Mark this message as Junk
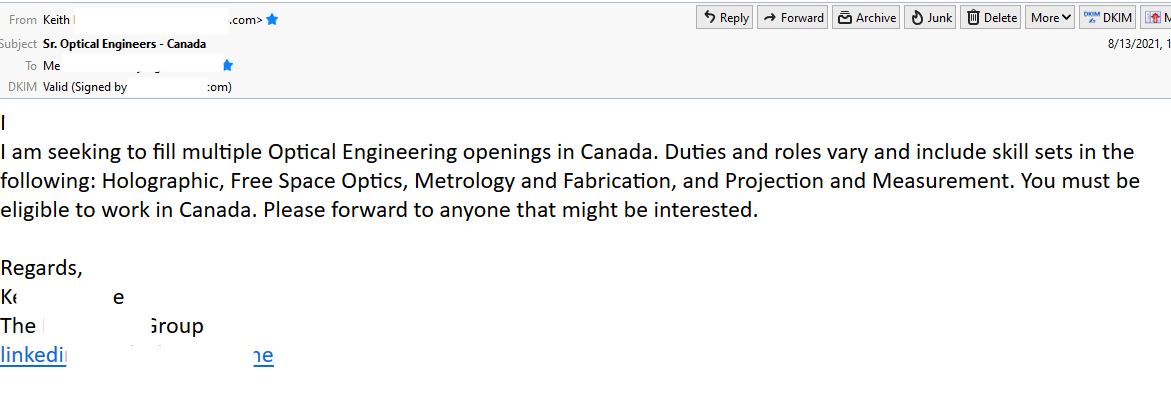The image size is (1171, 420). [x=930, y=18]
